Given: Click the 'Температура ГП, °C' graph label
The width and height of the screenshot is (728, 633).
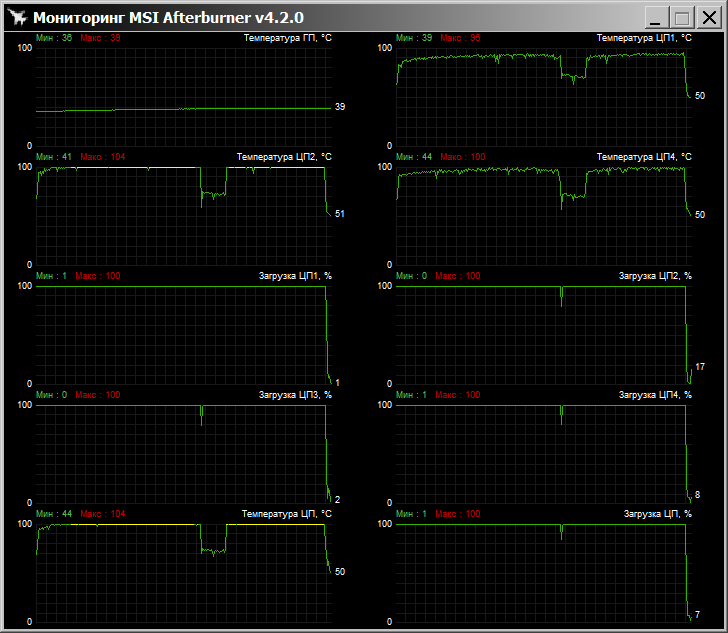Looking at the screenshot, I should 288,38.
